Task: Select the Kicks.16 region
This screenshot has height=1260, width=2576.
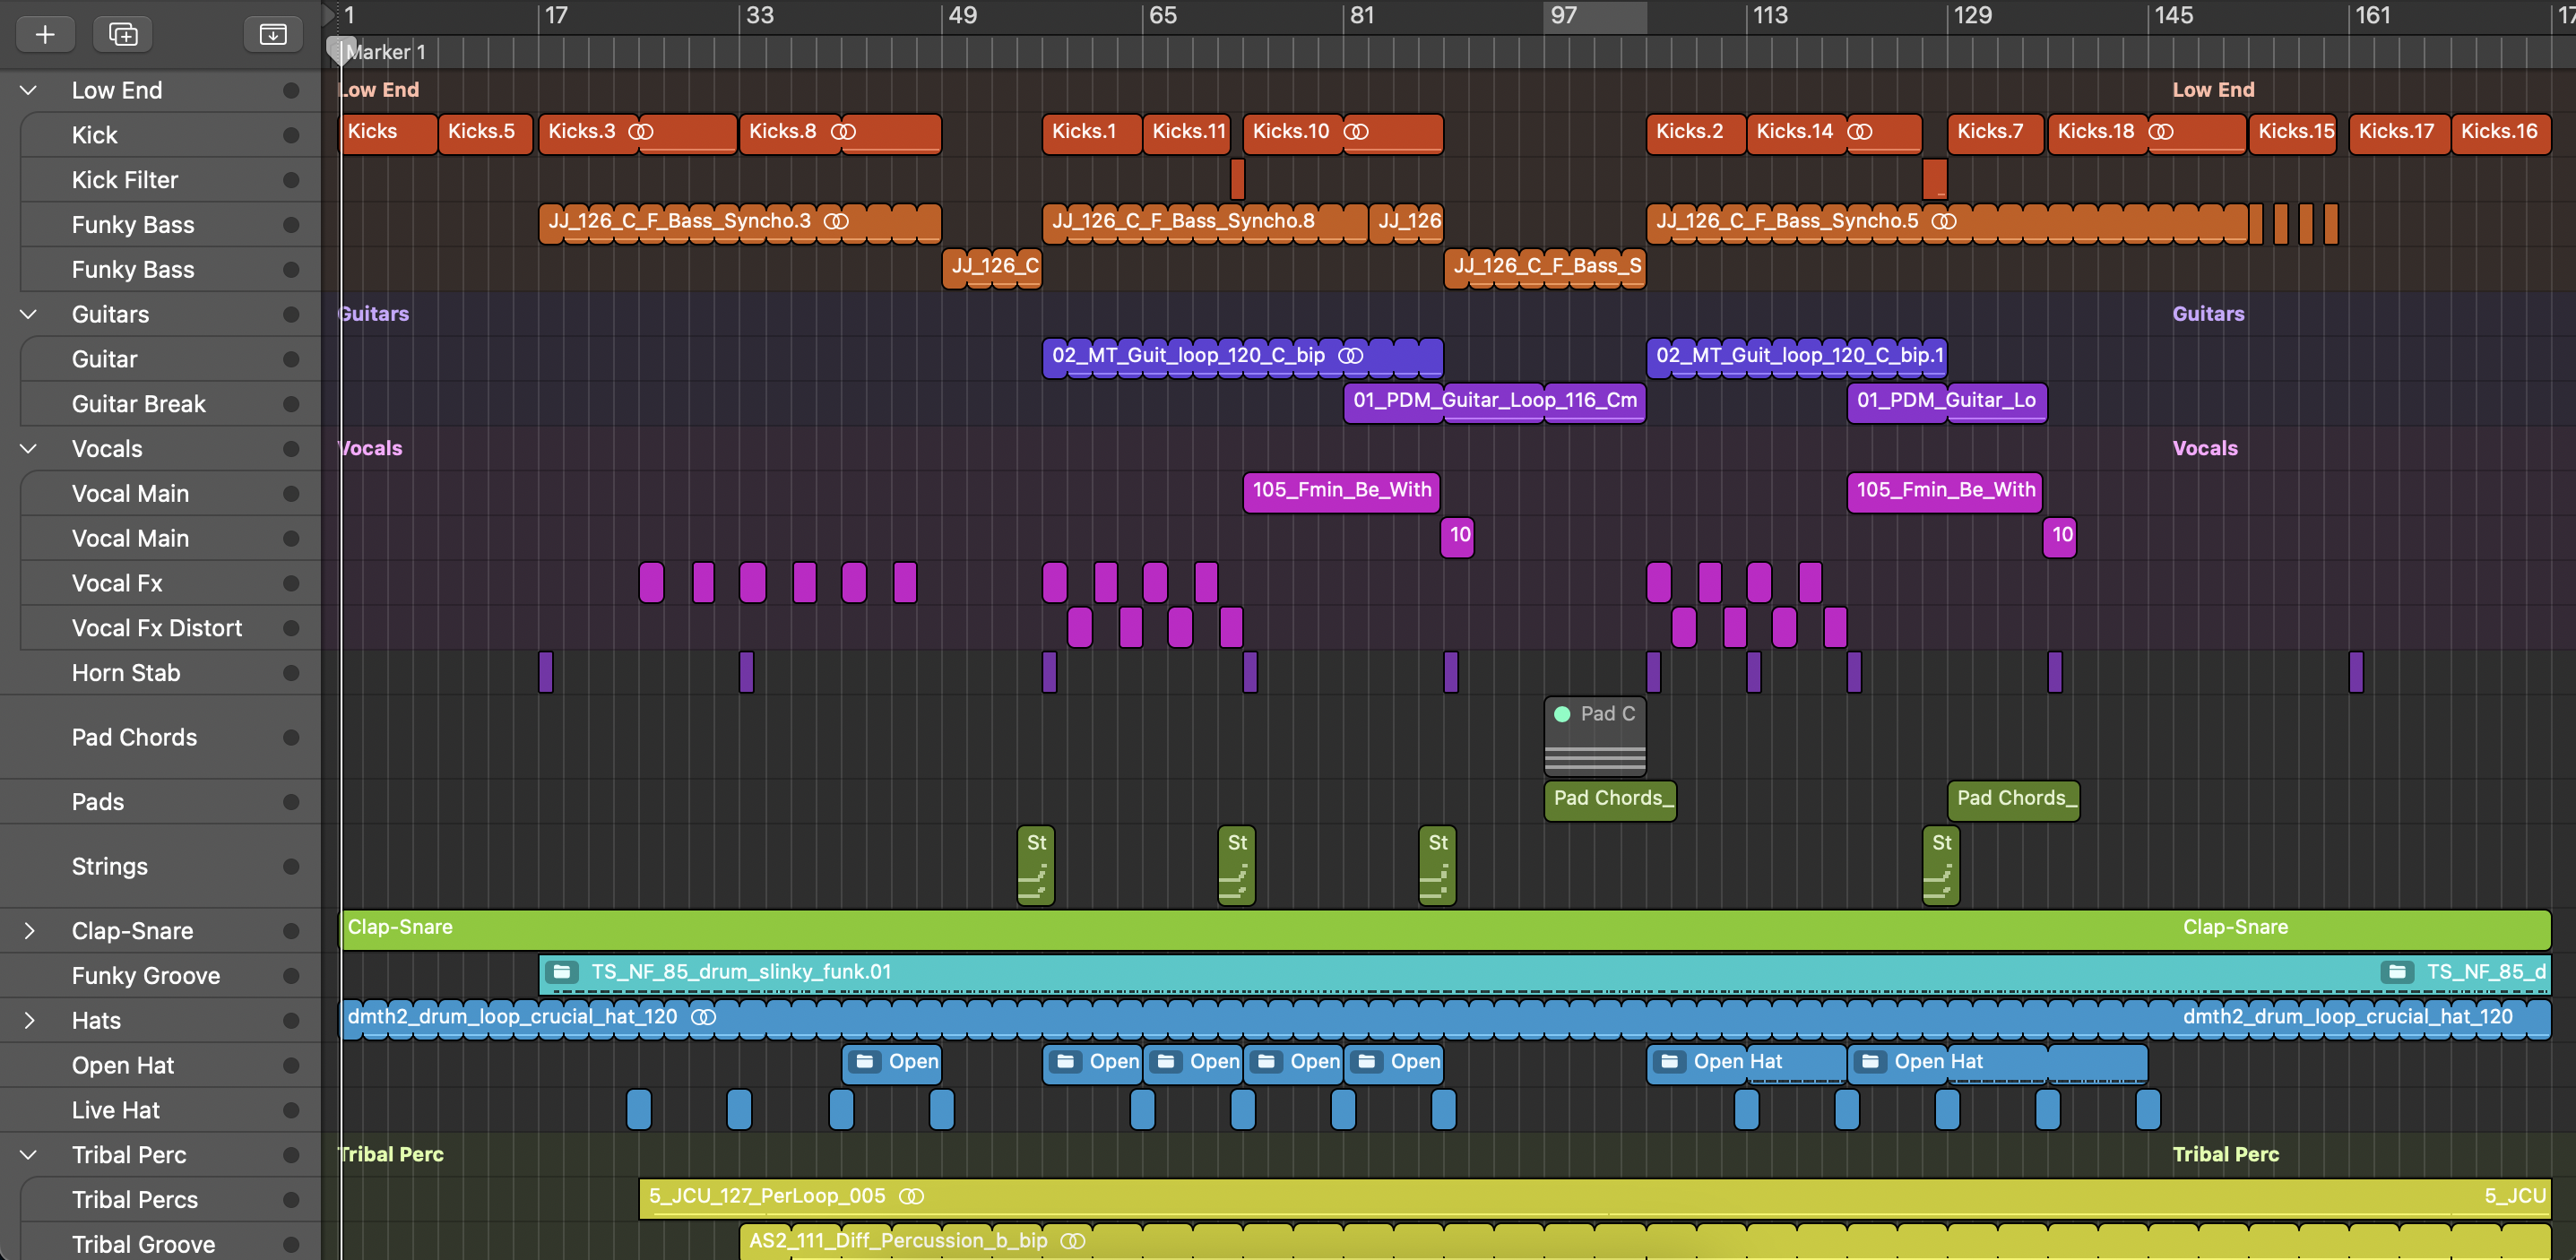Action: tap(2500, 134)
